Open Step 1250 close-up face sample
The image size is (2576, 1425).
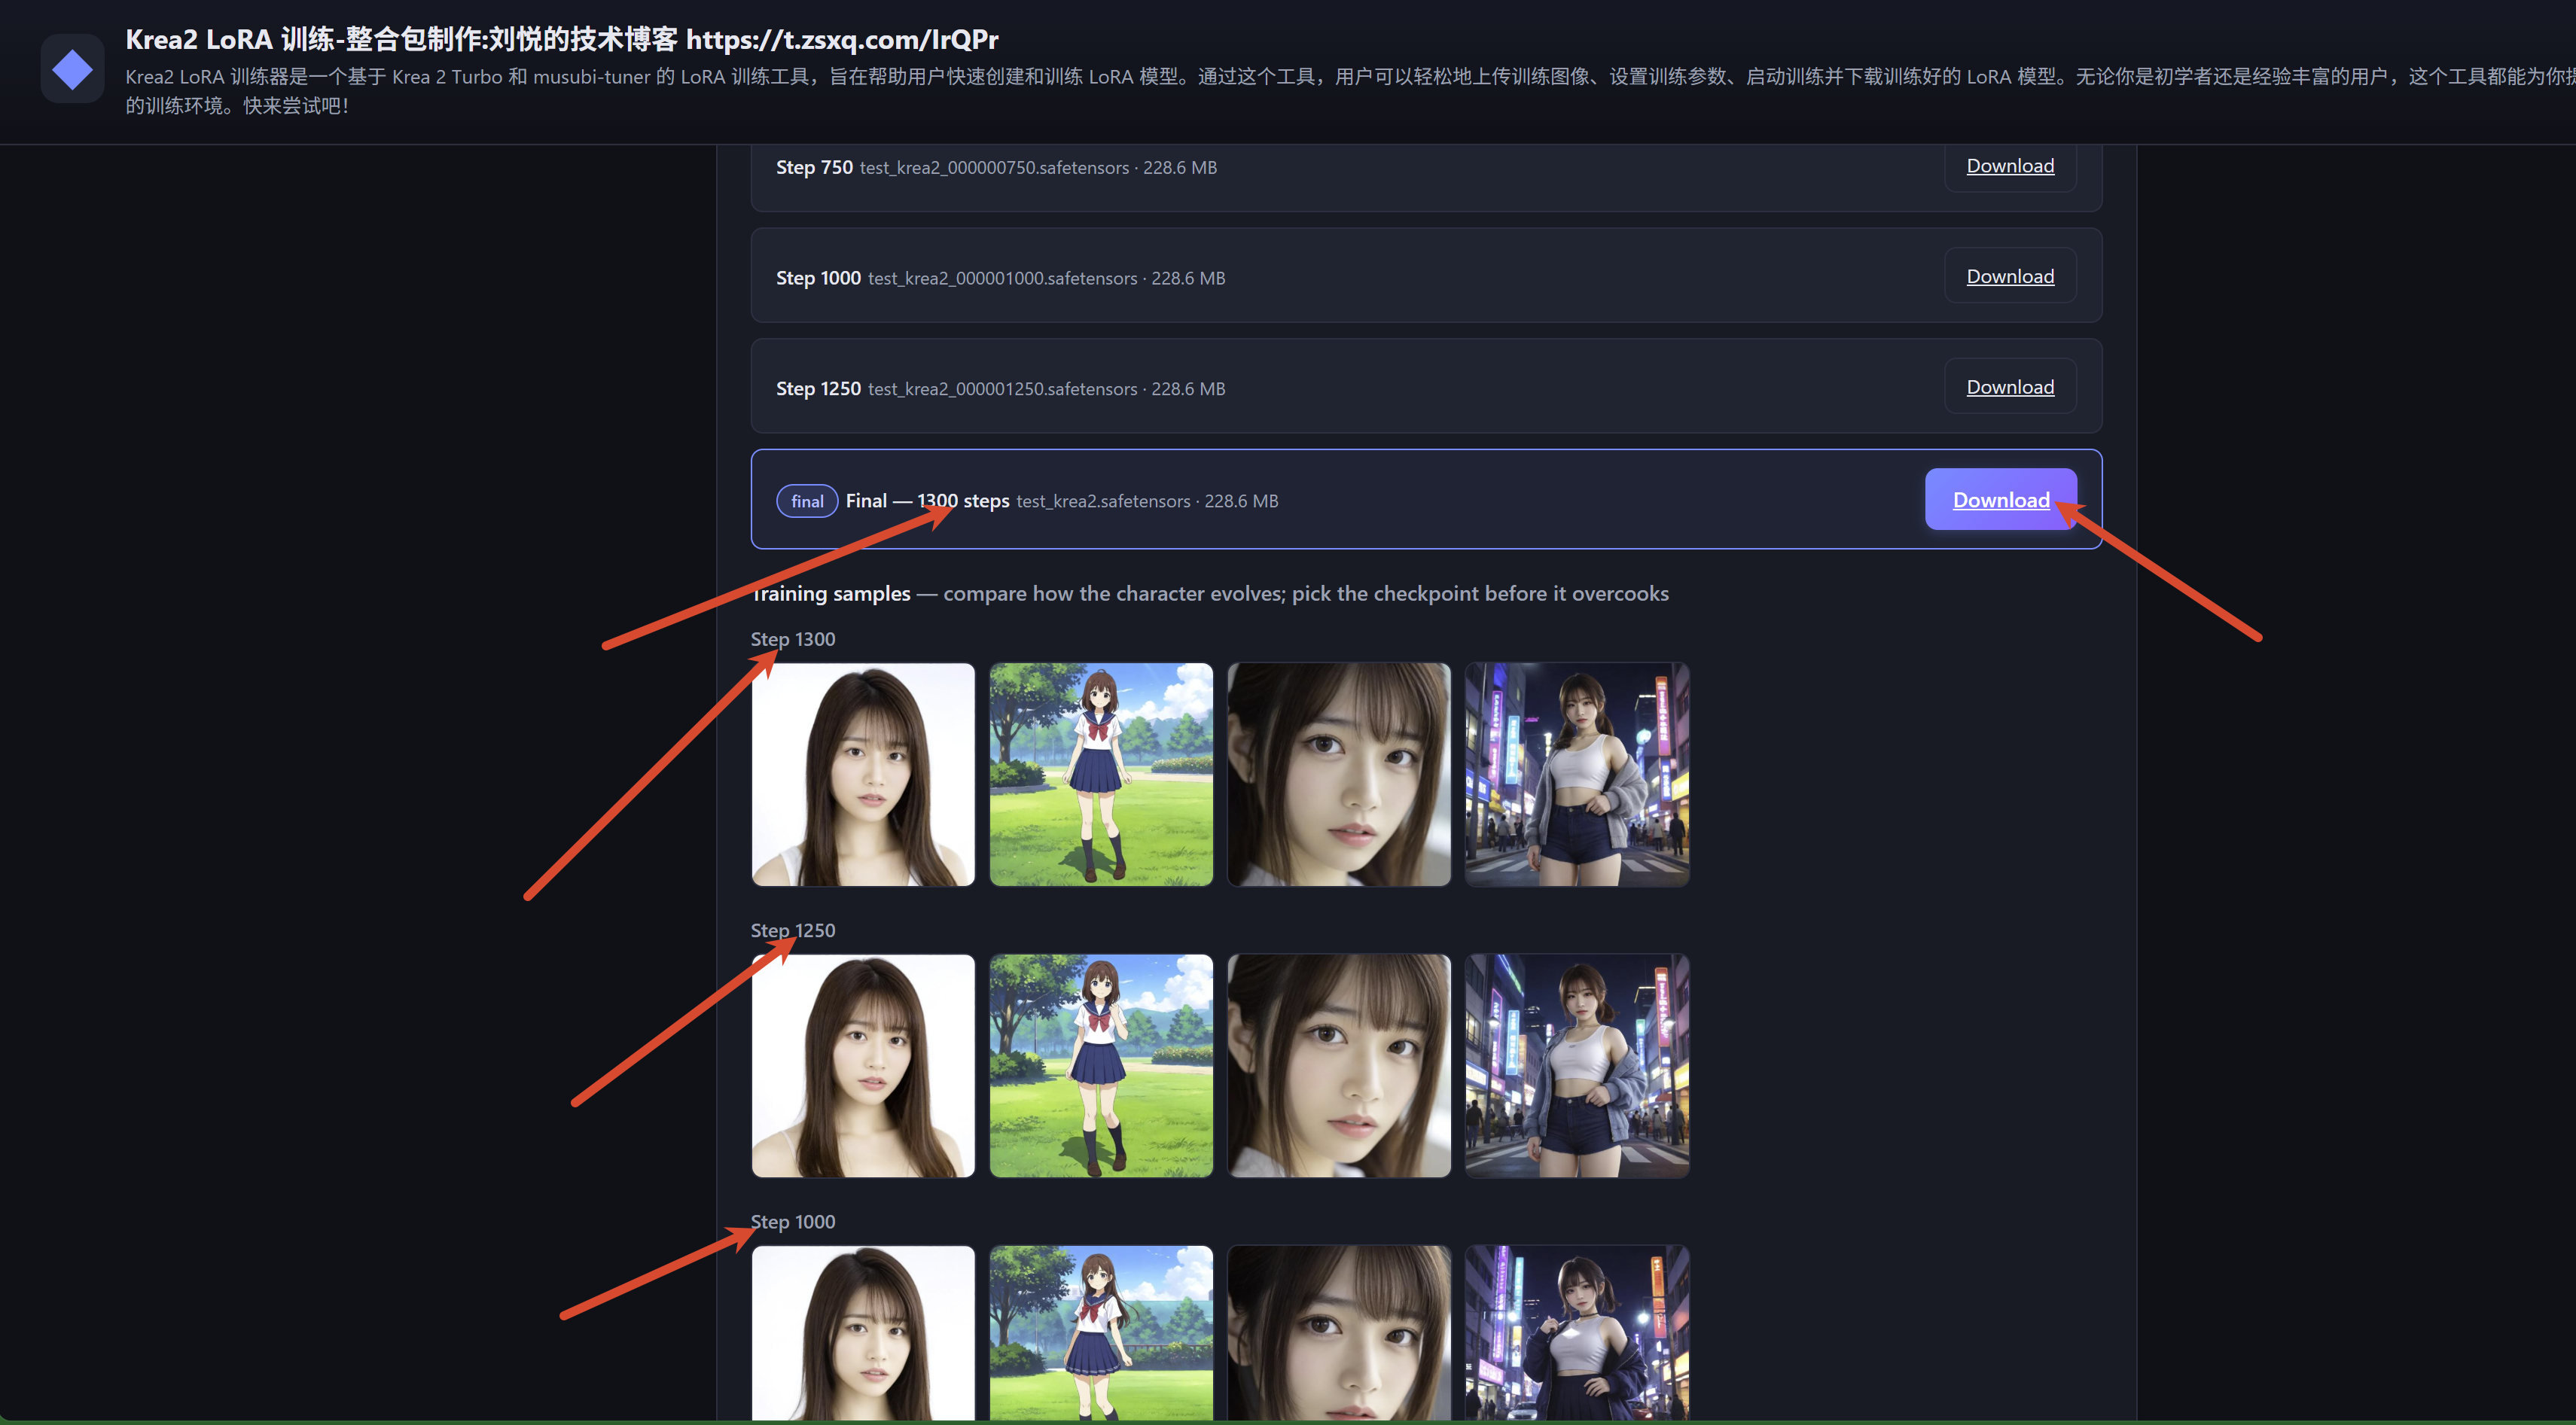point(1339,1065)
